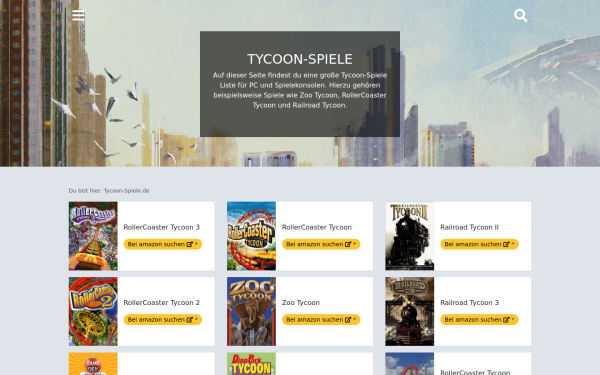Search amazon for RollerCoaster Tycoon
The image size is (600, 375).
coord(321,244)
